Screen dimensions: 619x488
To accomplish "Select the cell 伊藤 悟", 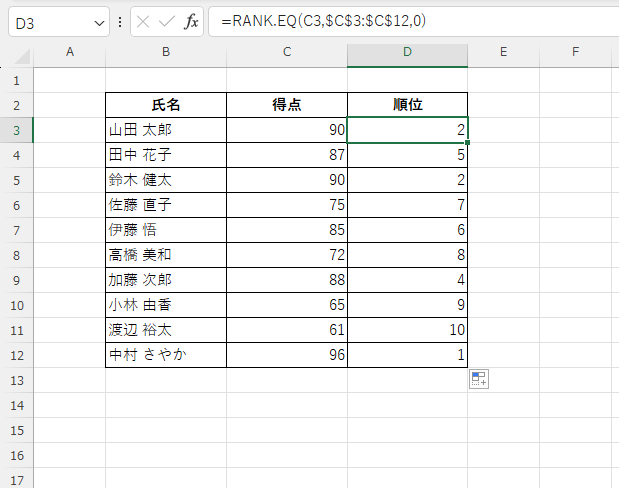I will pos(166,230).
